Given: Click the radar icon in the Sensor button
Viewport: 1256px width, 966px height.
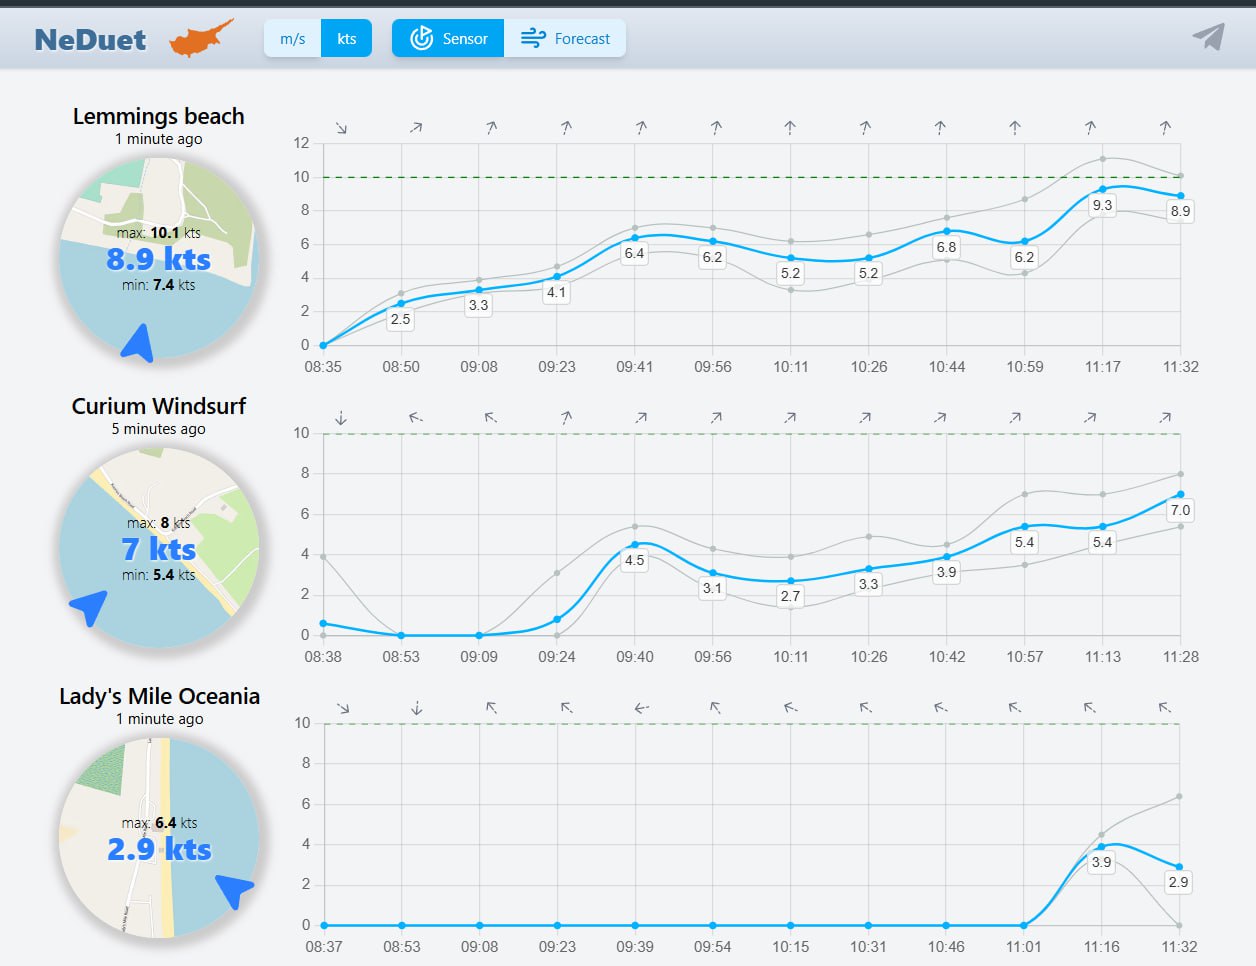Looking at the screenshot, I should [x=422, y=39].
